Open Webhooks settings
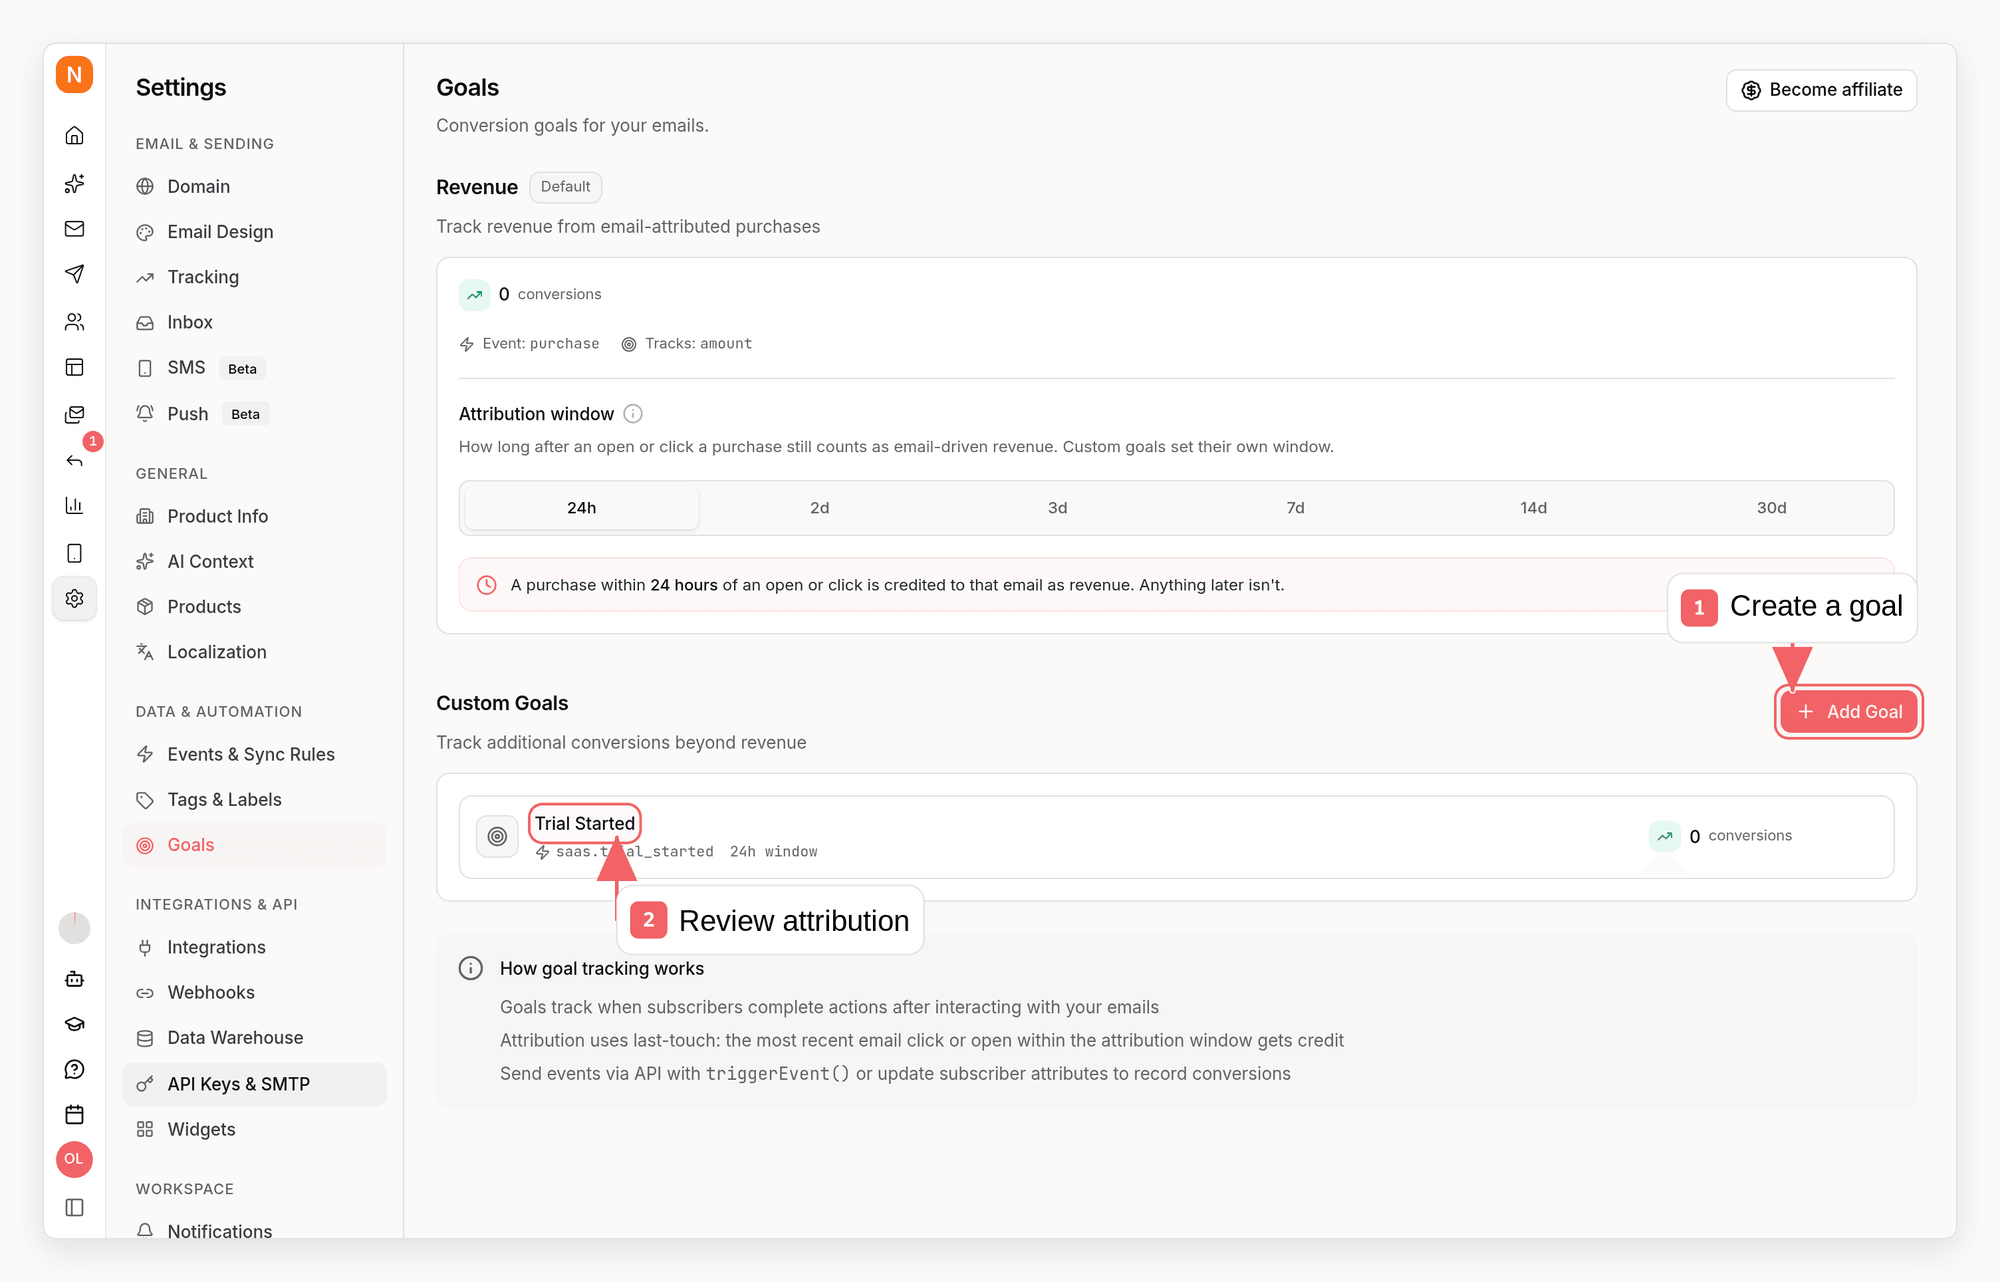Viewport: 2000px width, 1282px height. pyautogui.click(x=254, y=992)
